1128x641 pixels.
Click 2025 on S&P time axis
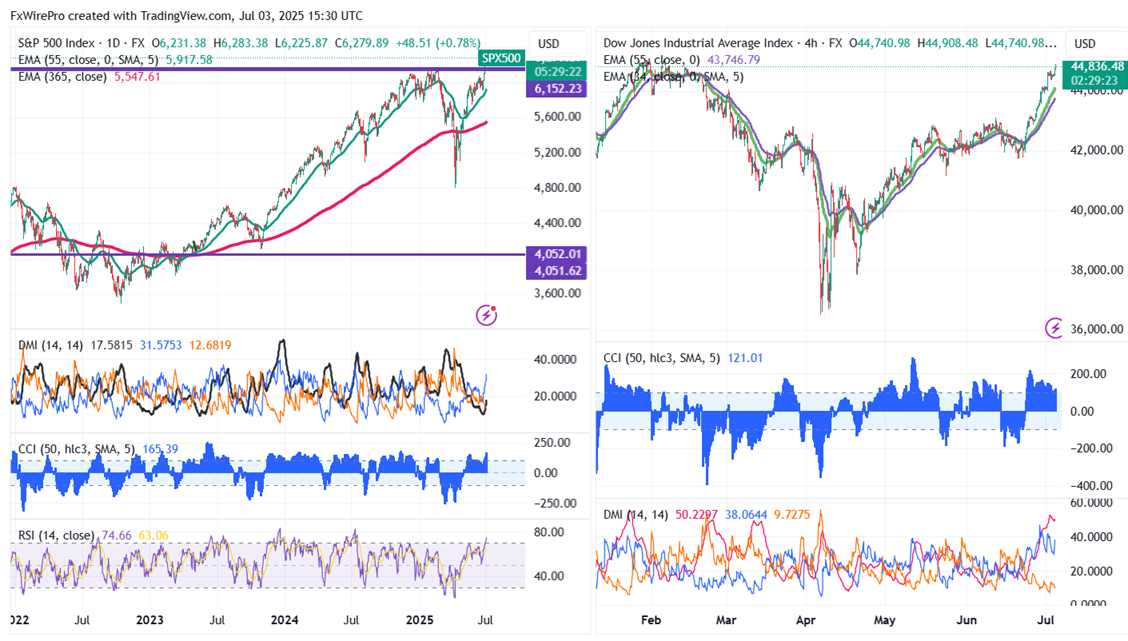tap(419, 620)
